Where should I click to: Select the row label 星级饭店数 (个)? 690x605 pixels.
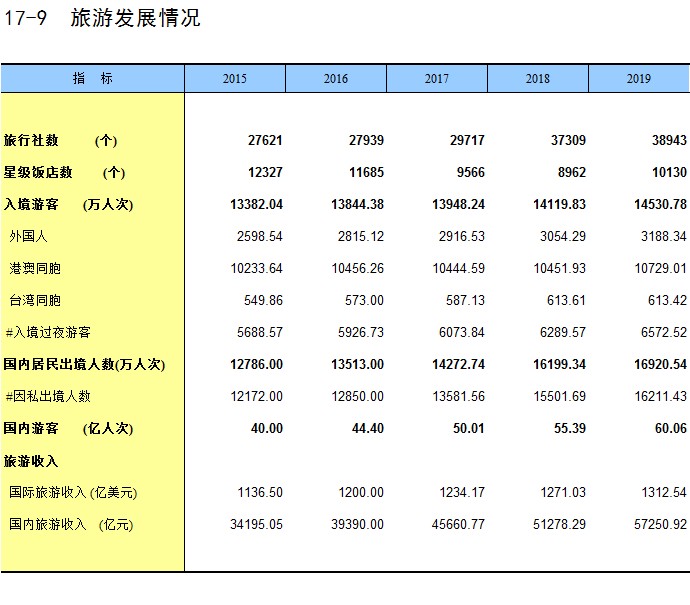64,172
